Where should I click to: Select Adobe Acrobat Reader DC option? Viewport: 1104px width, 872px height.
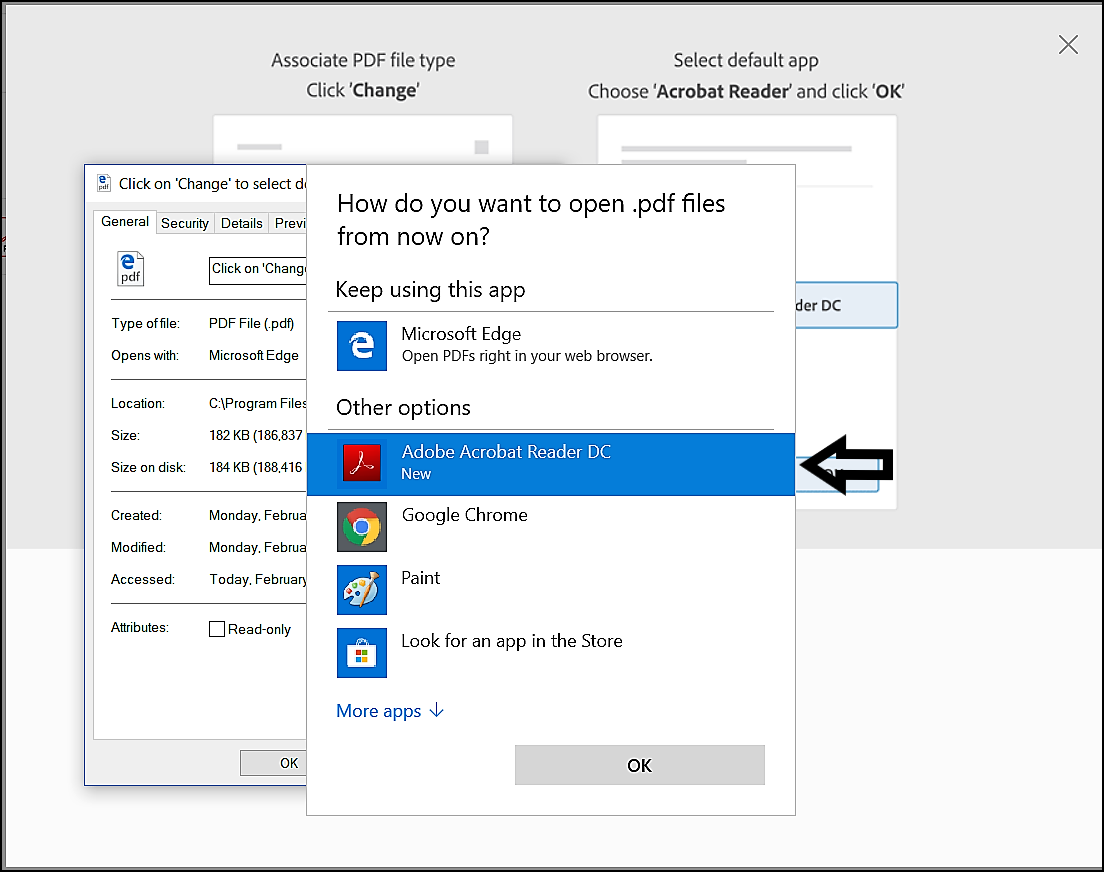(551, 464)
